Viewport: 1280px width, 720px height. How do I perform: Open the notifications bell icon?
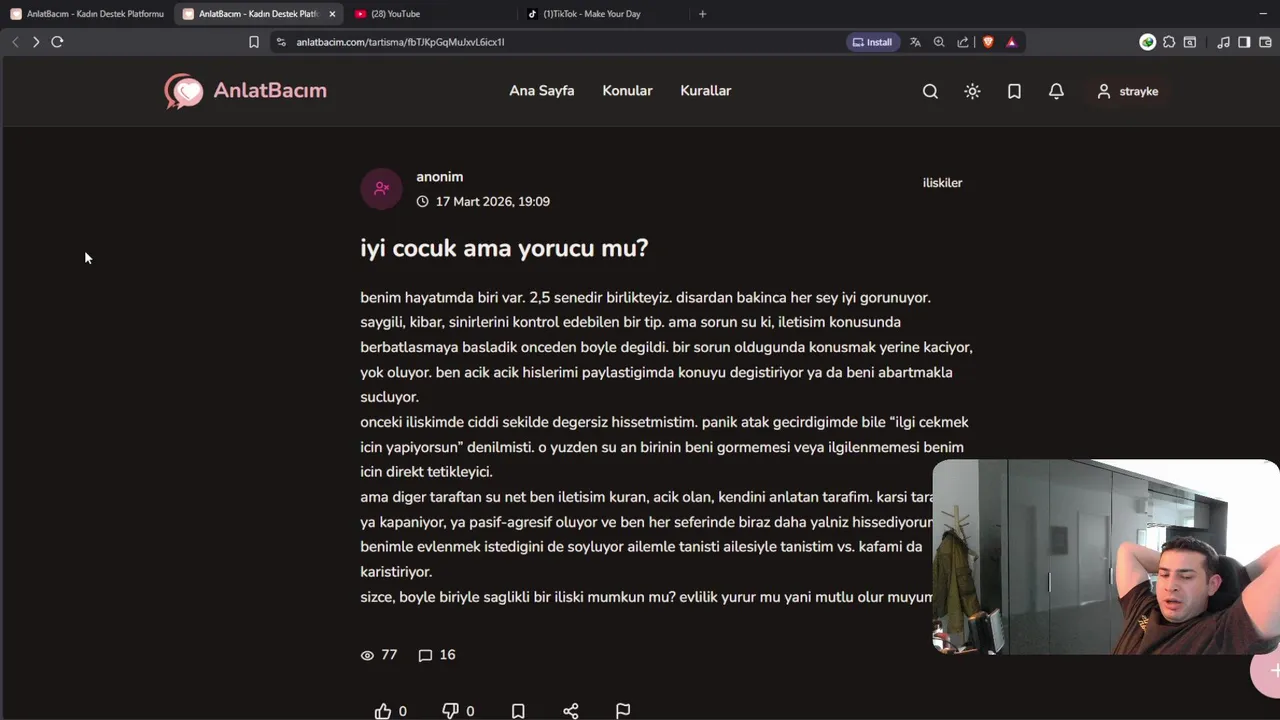[1056, 91]
